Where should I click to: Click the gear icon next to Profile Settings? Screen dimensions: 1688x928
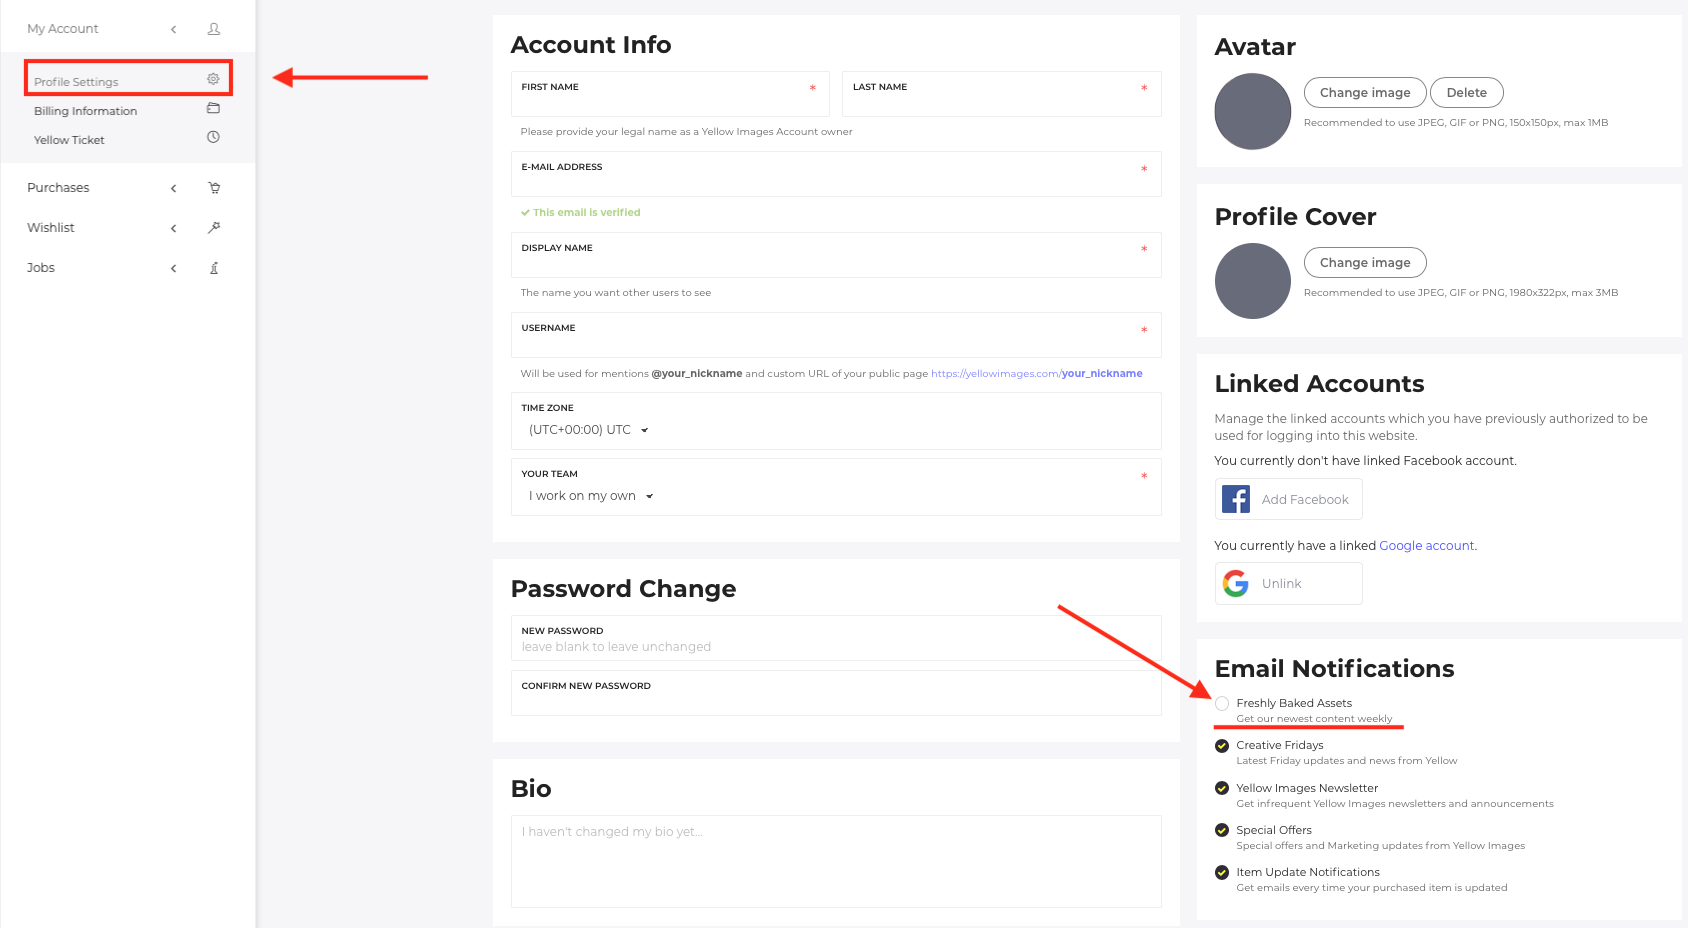pyautogui.click(x=213, y=79)
